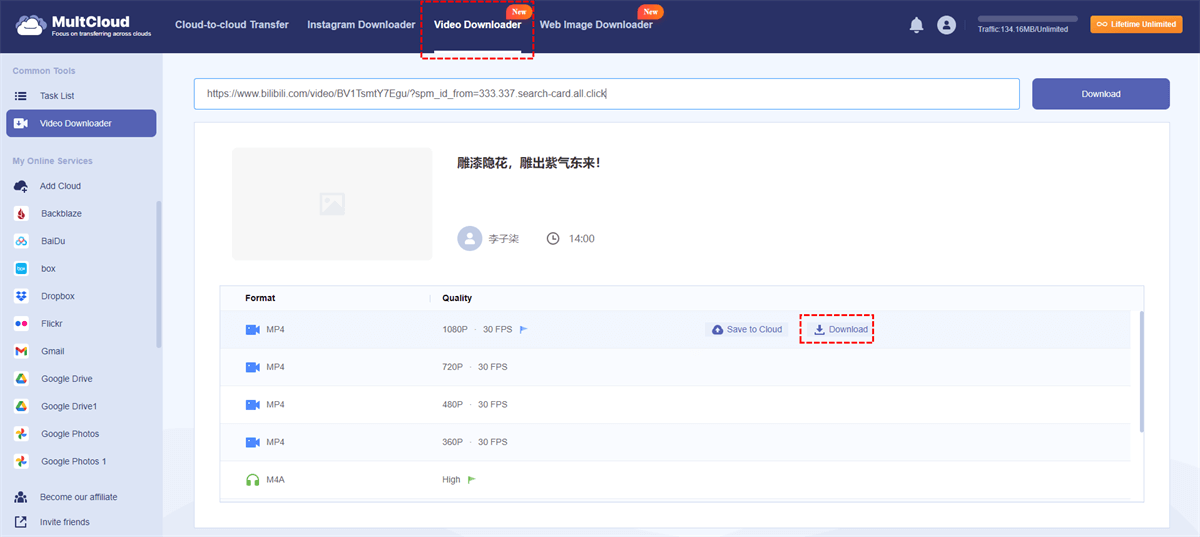Switch to the Video Downloader tab
Image resolution: width=1200 pixels, height=537 pixels.
(x=477, y=25)
